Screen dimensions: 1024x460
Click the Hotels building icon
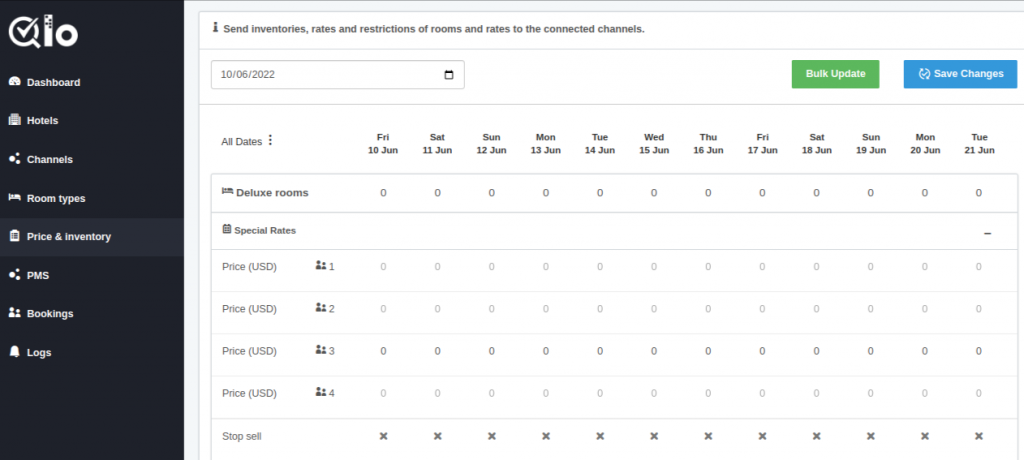(14, 120)
